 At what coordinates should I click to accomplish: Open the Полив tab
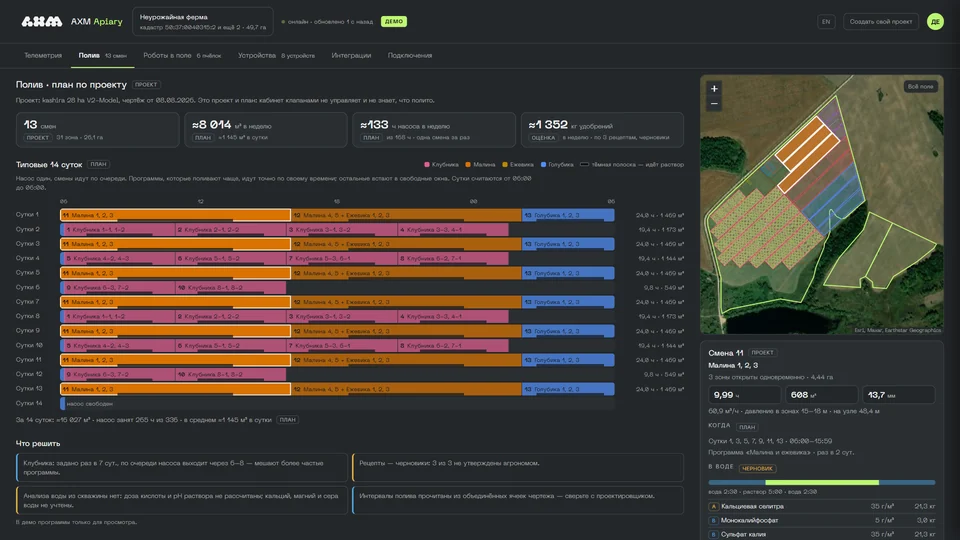click(102, 55)
